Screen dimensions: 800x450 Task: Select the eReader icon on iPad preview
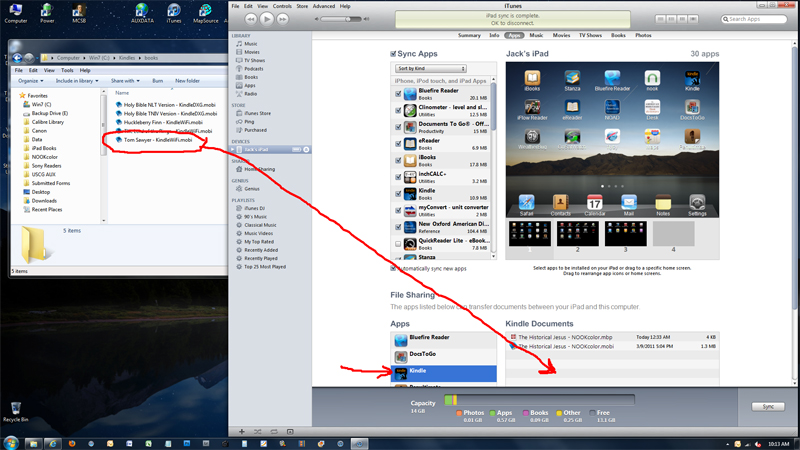click(572, 107)
